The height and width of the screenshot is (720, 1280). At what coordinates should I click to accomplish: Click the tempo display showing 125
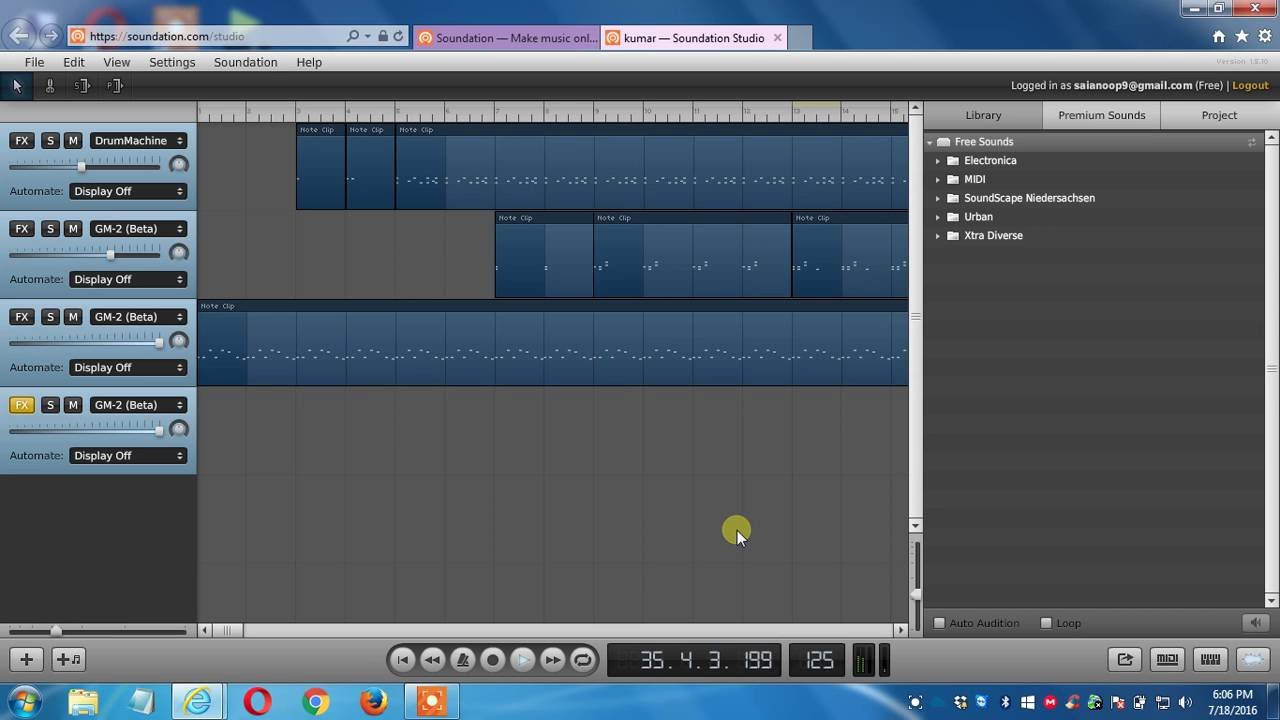[x=819, y=660]
